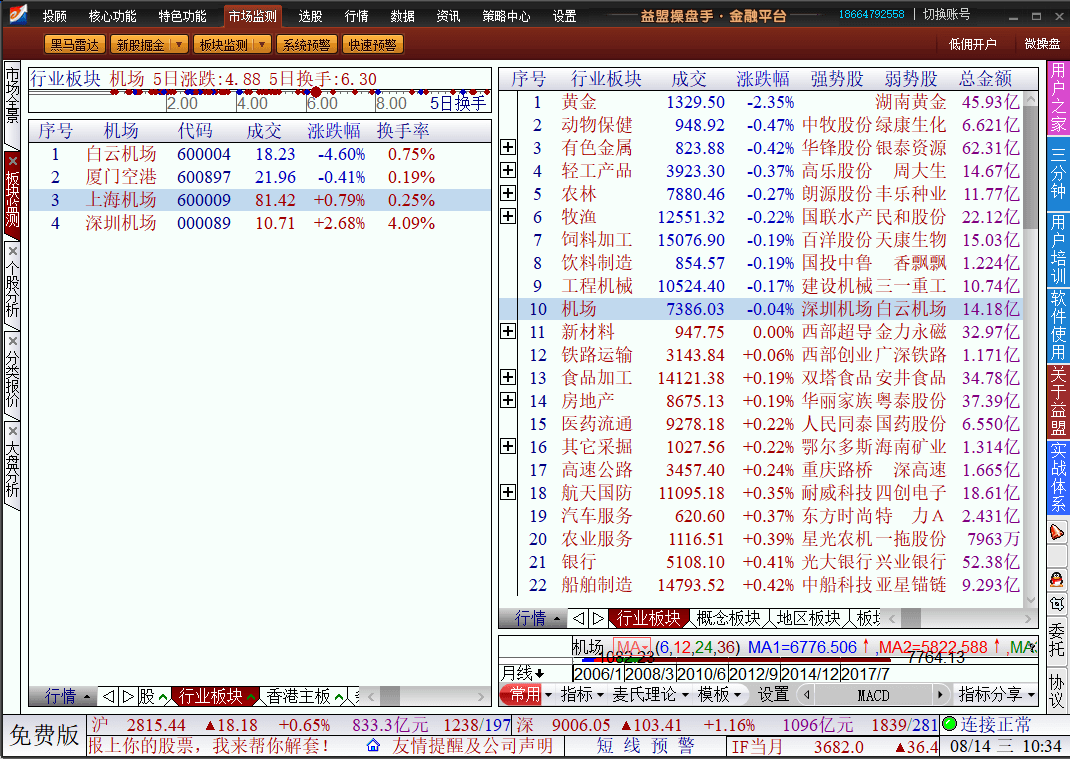Viewport: 1070px width, 759px height.
Task: Click the left arrow beside MACD
Action: [807, 695]
